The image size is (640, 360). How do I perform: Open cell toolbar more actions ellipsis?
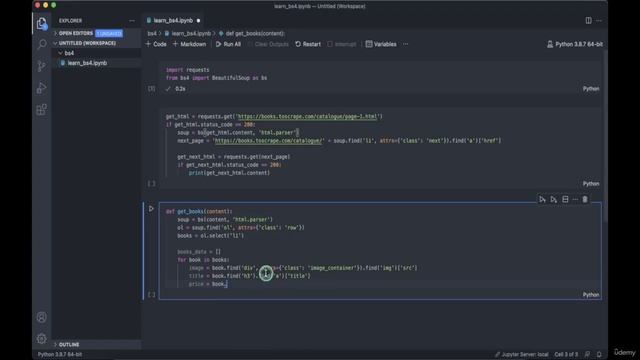575,199
